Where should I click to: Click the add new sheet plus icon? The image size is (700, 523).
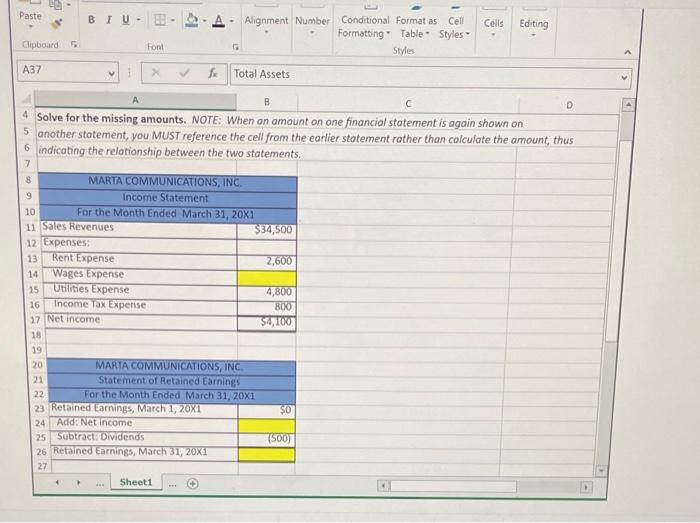pos(192,484)
